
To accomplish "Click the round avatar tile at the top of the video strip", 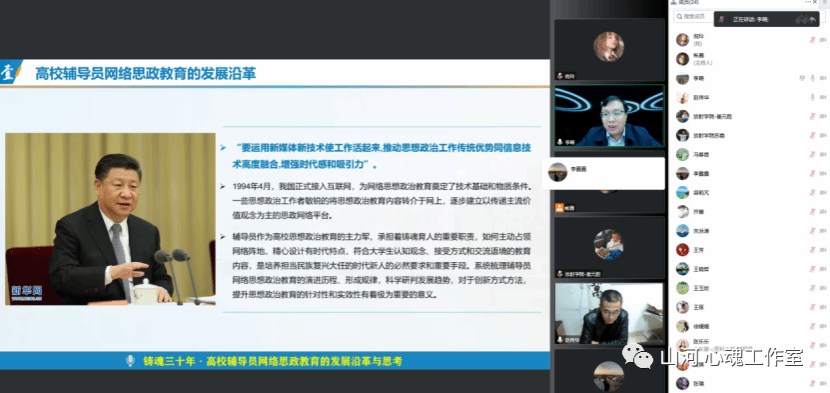I will coord(609,47).
